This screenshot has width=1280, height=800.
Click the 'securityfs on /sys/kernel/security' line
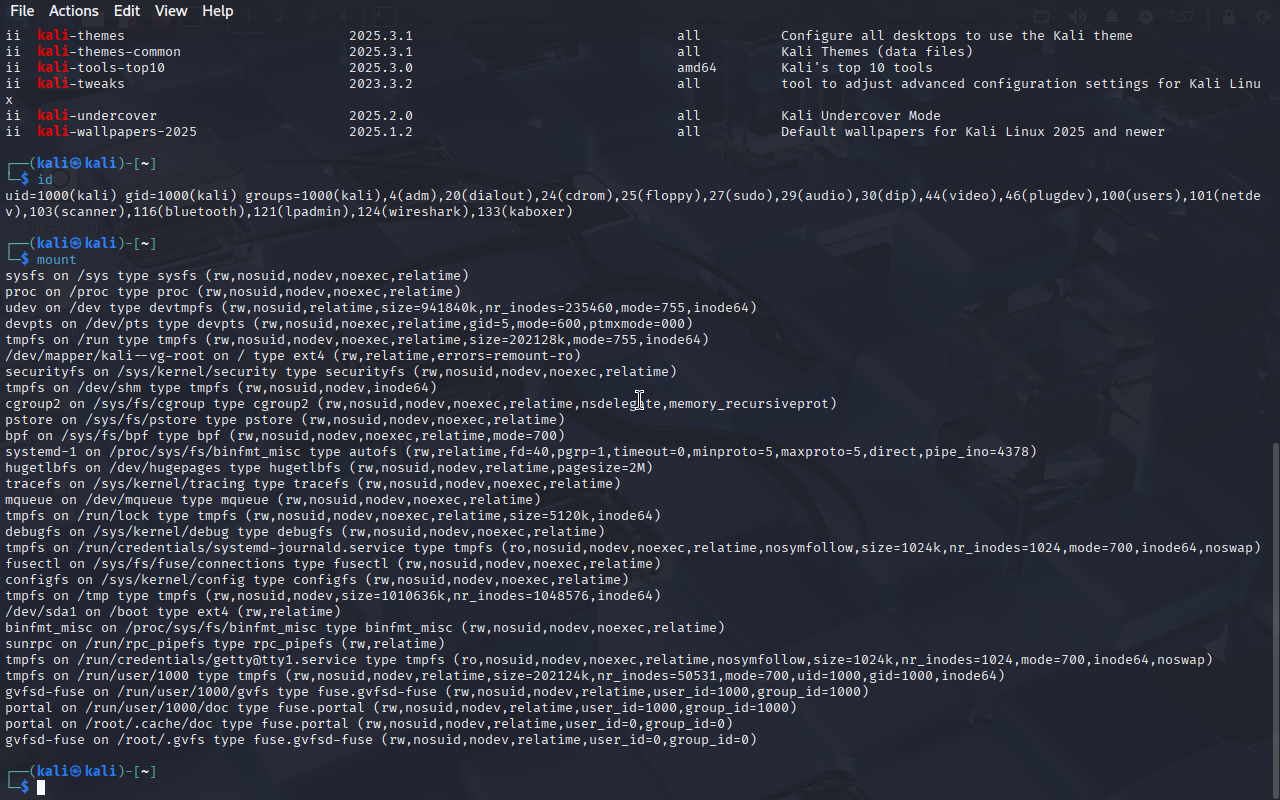tap(341, 372)
